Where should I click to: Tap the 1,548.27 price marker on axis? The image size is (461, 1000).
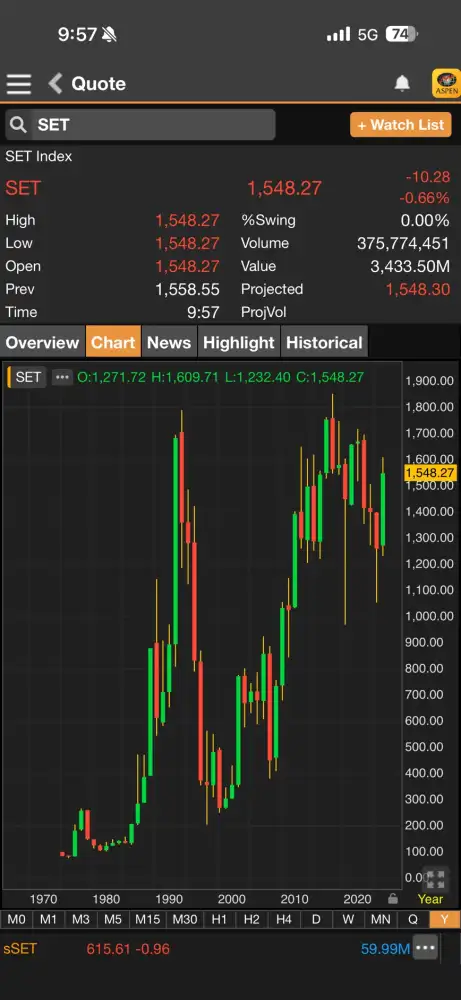pos(430,473)
